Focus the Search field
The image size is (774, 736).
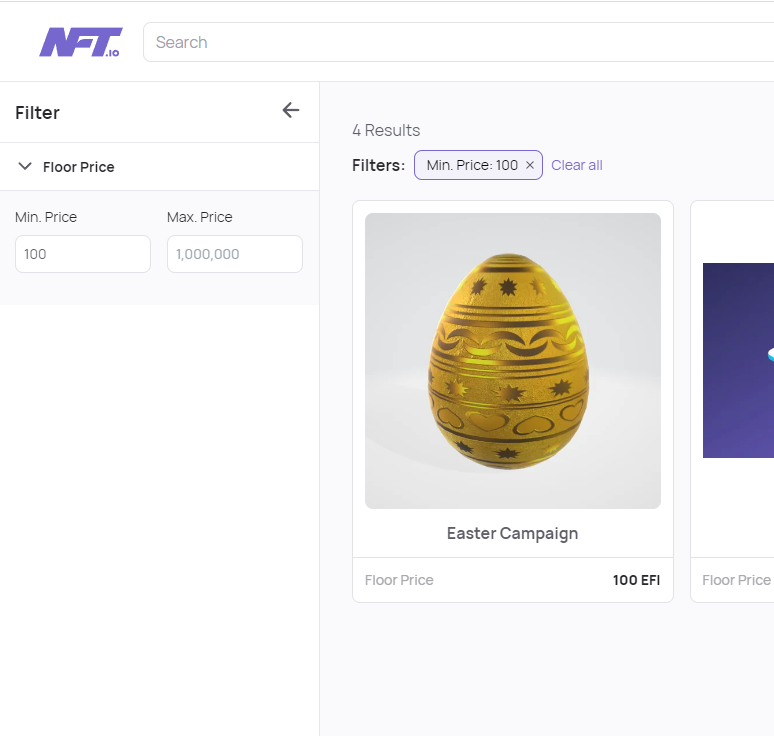point(459,42)
